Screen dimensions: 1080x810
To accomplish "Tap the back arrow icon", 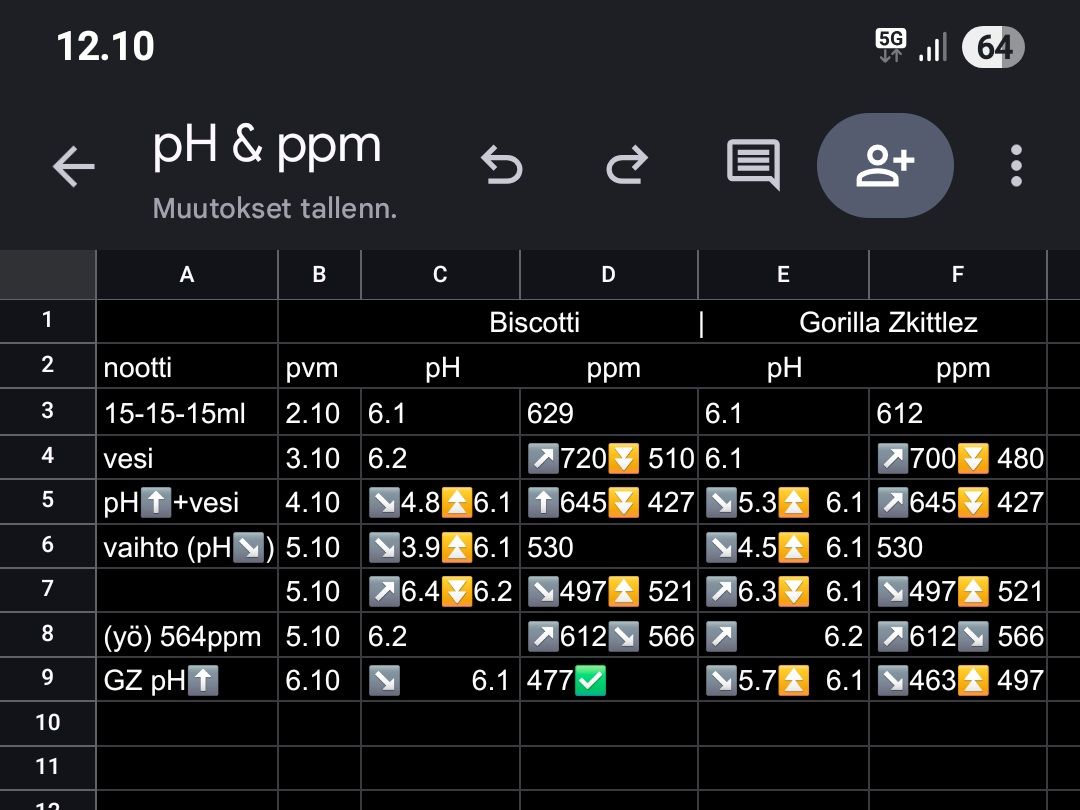I will pos(74,166).
